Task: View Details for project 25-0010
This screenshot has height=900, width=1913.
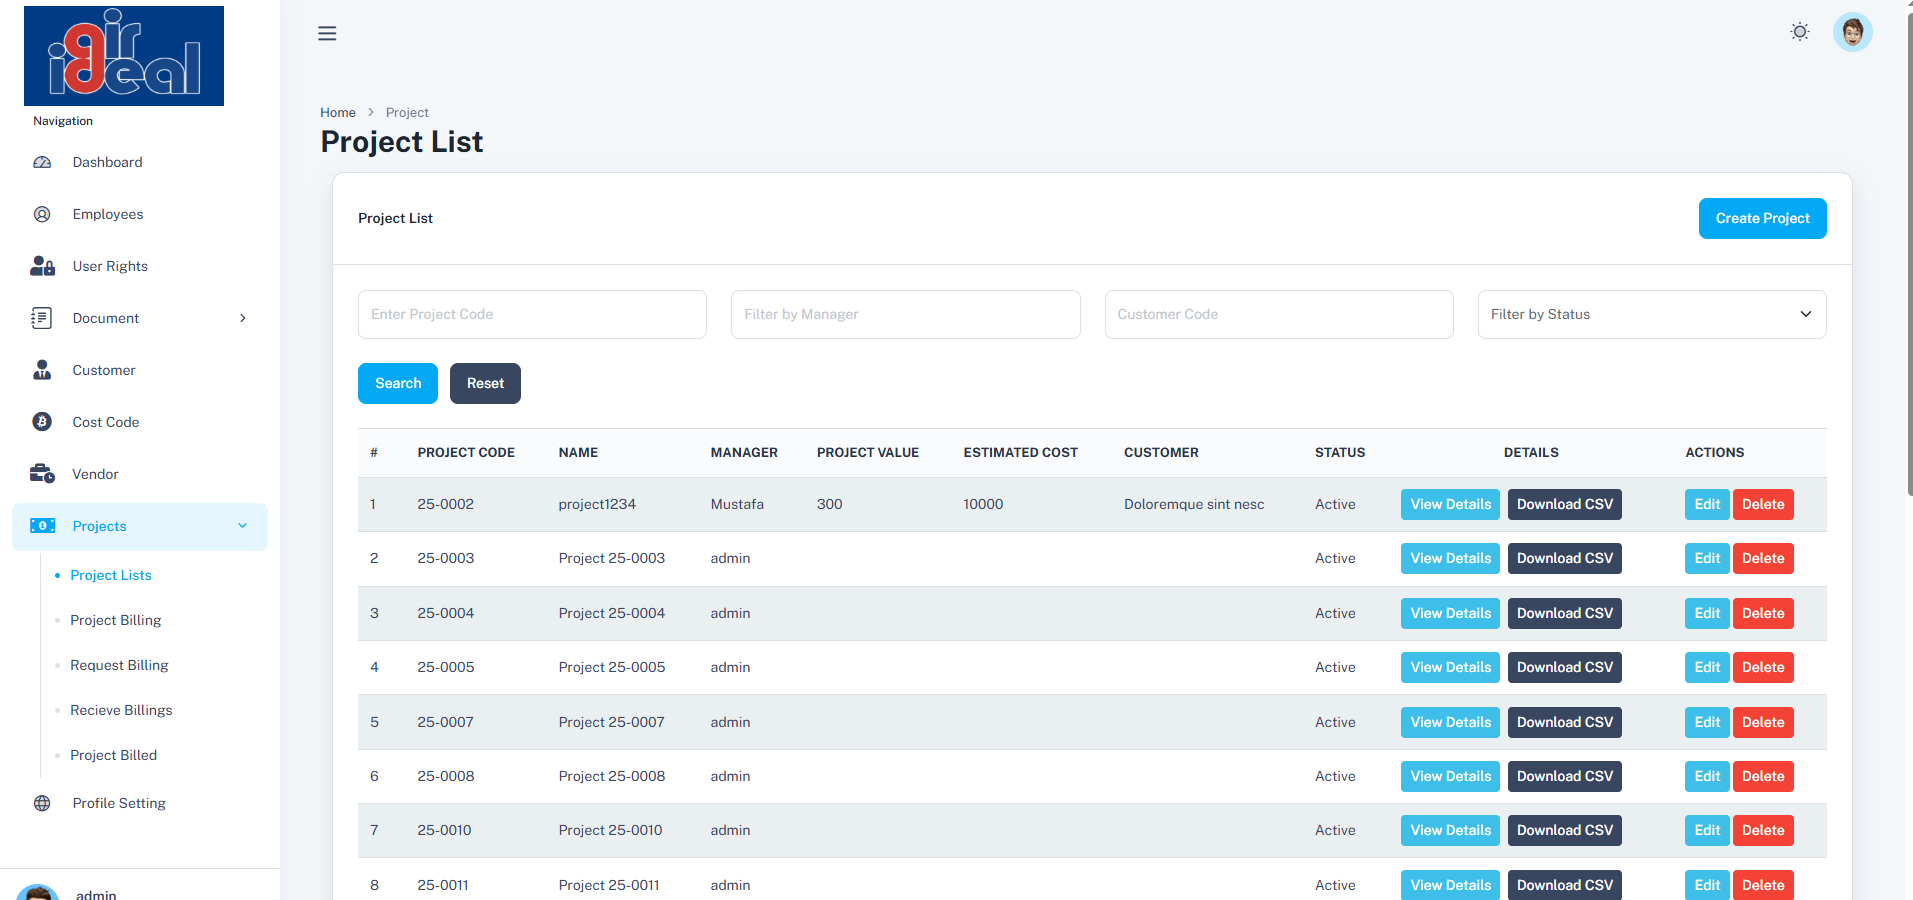Action: pyautogui.click(x=1450, y=830)
